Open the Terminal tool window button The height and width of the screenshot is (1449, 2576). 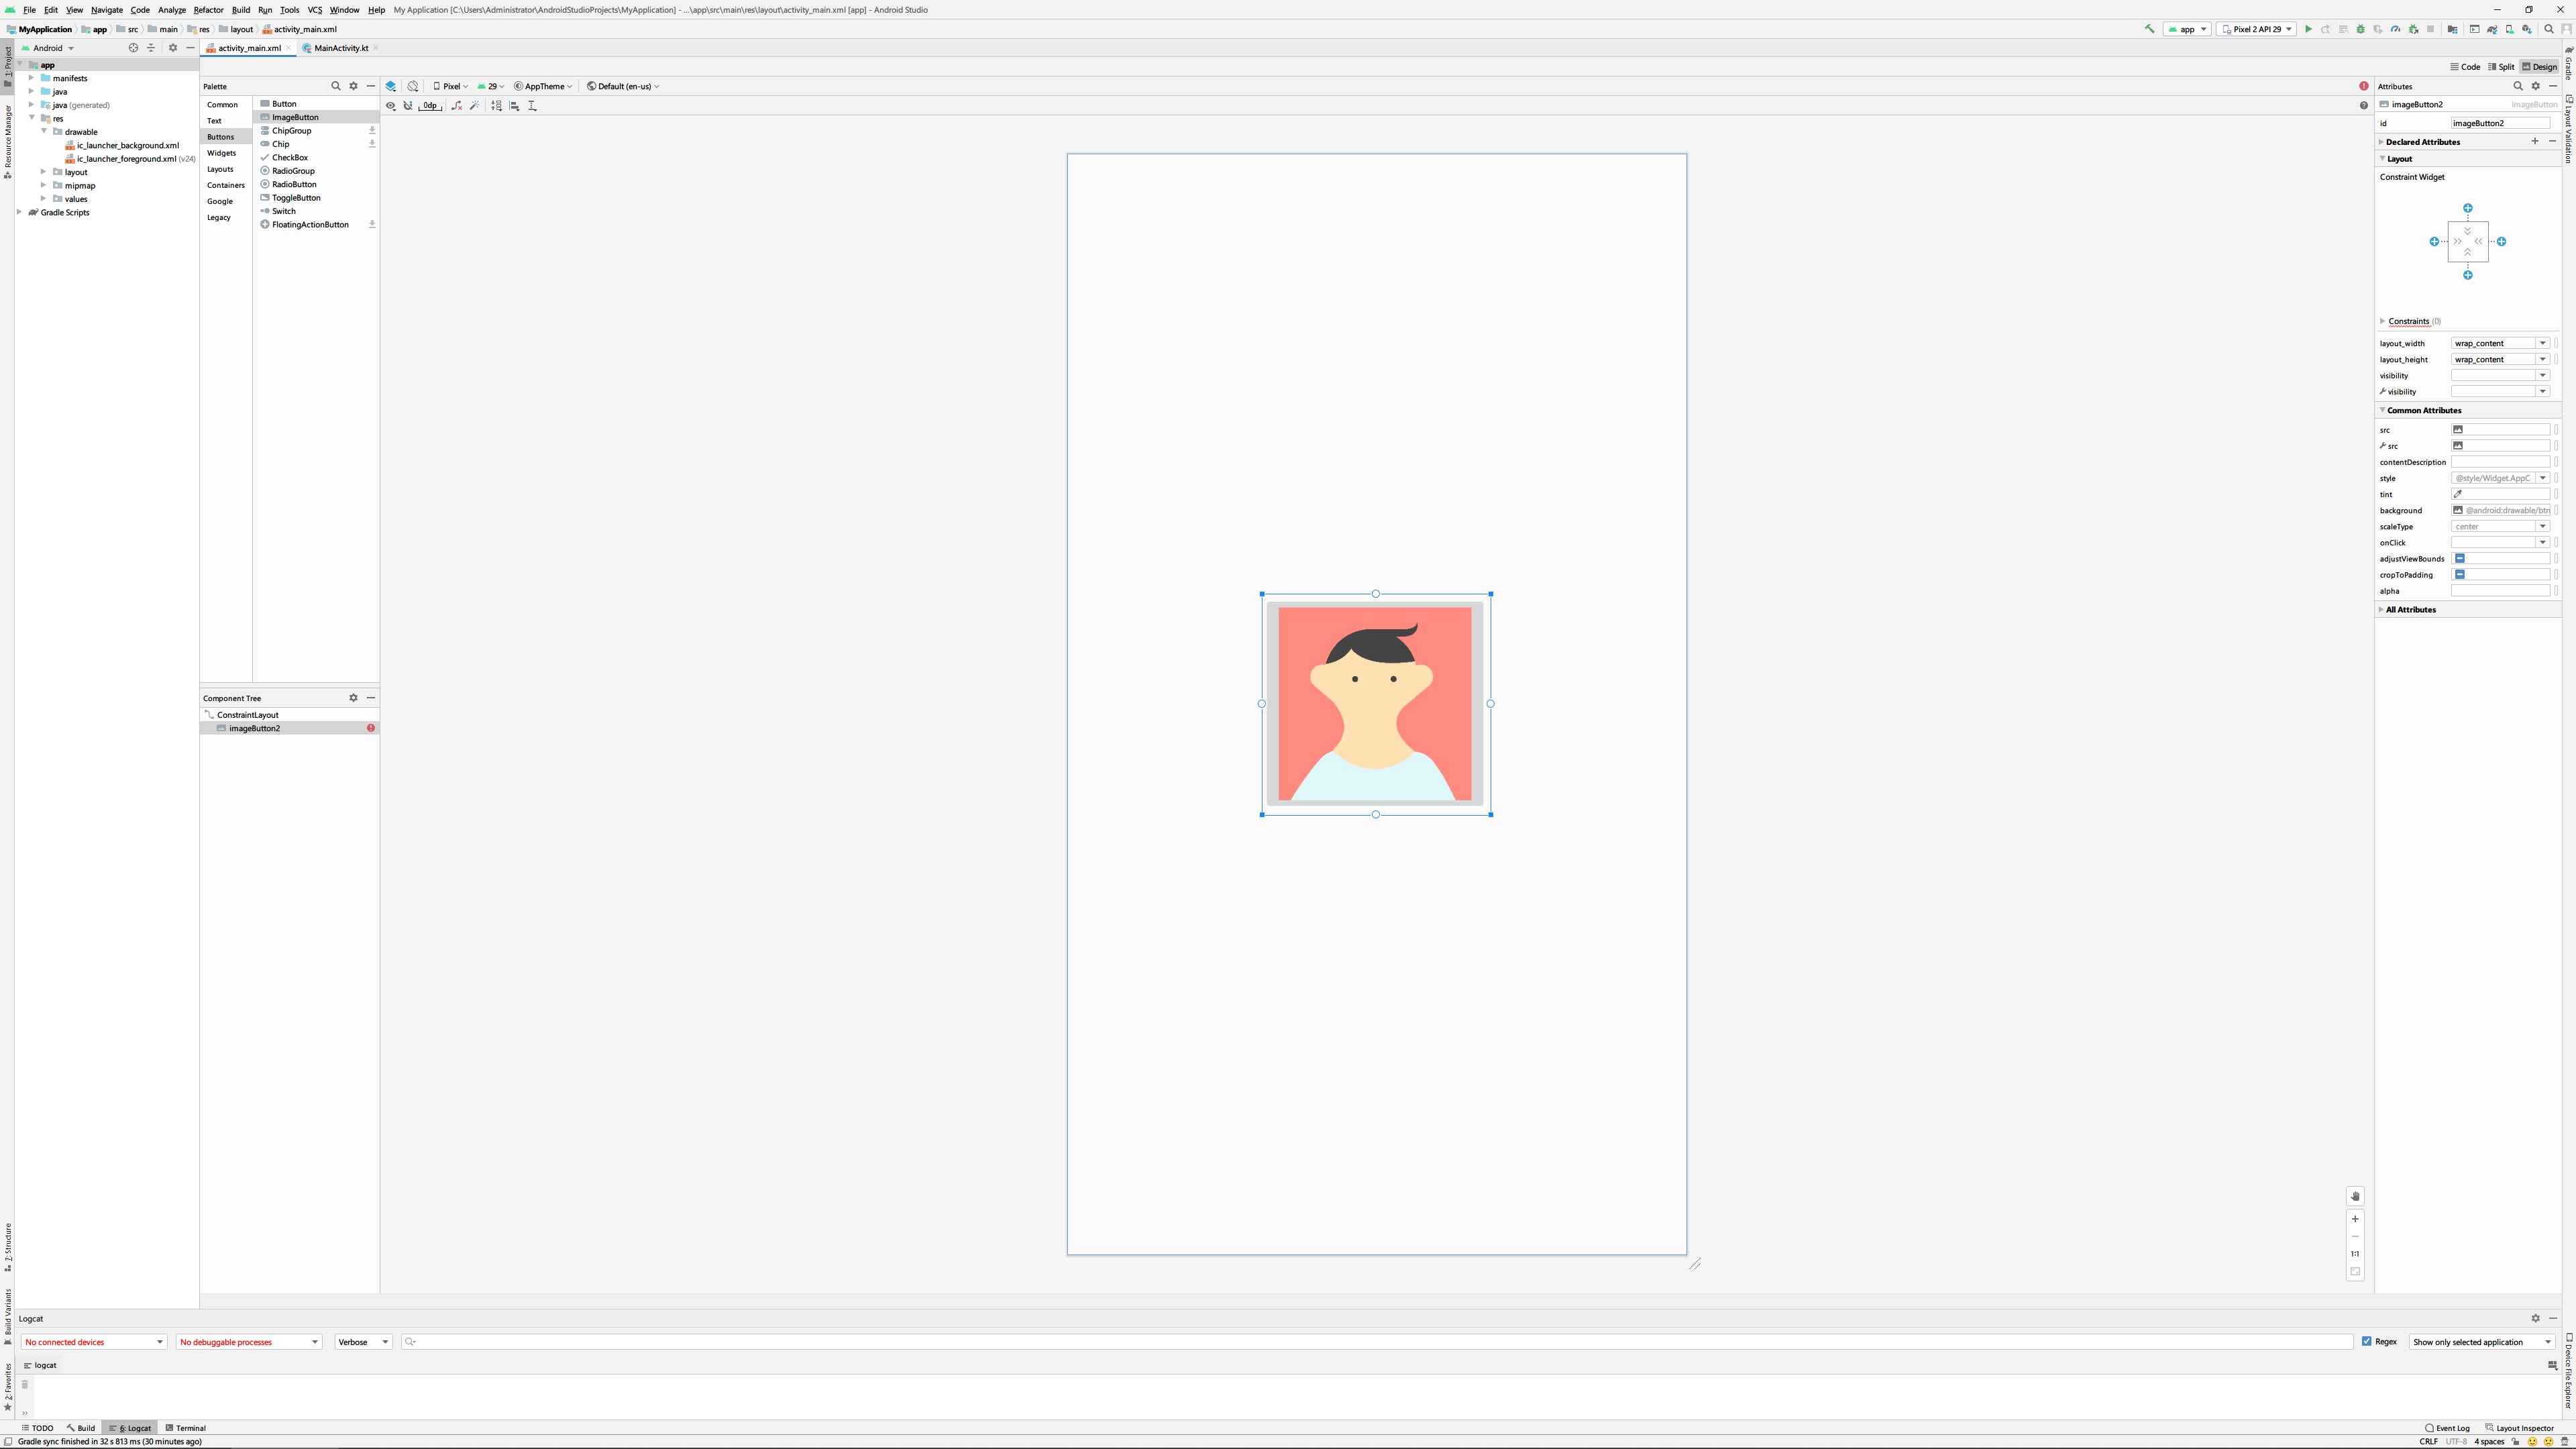[186, 1428]
